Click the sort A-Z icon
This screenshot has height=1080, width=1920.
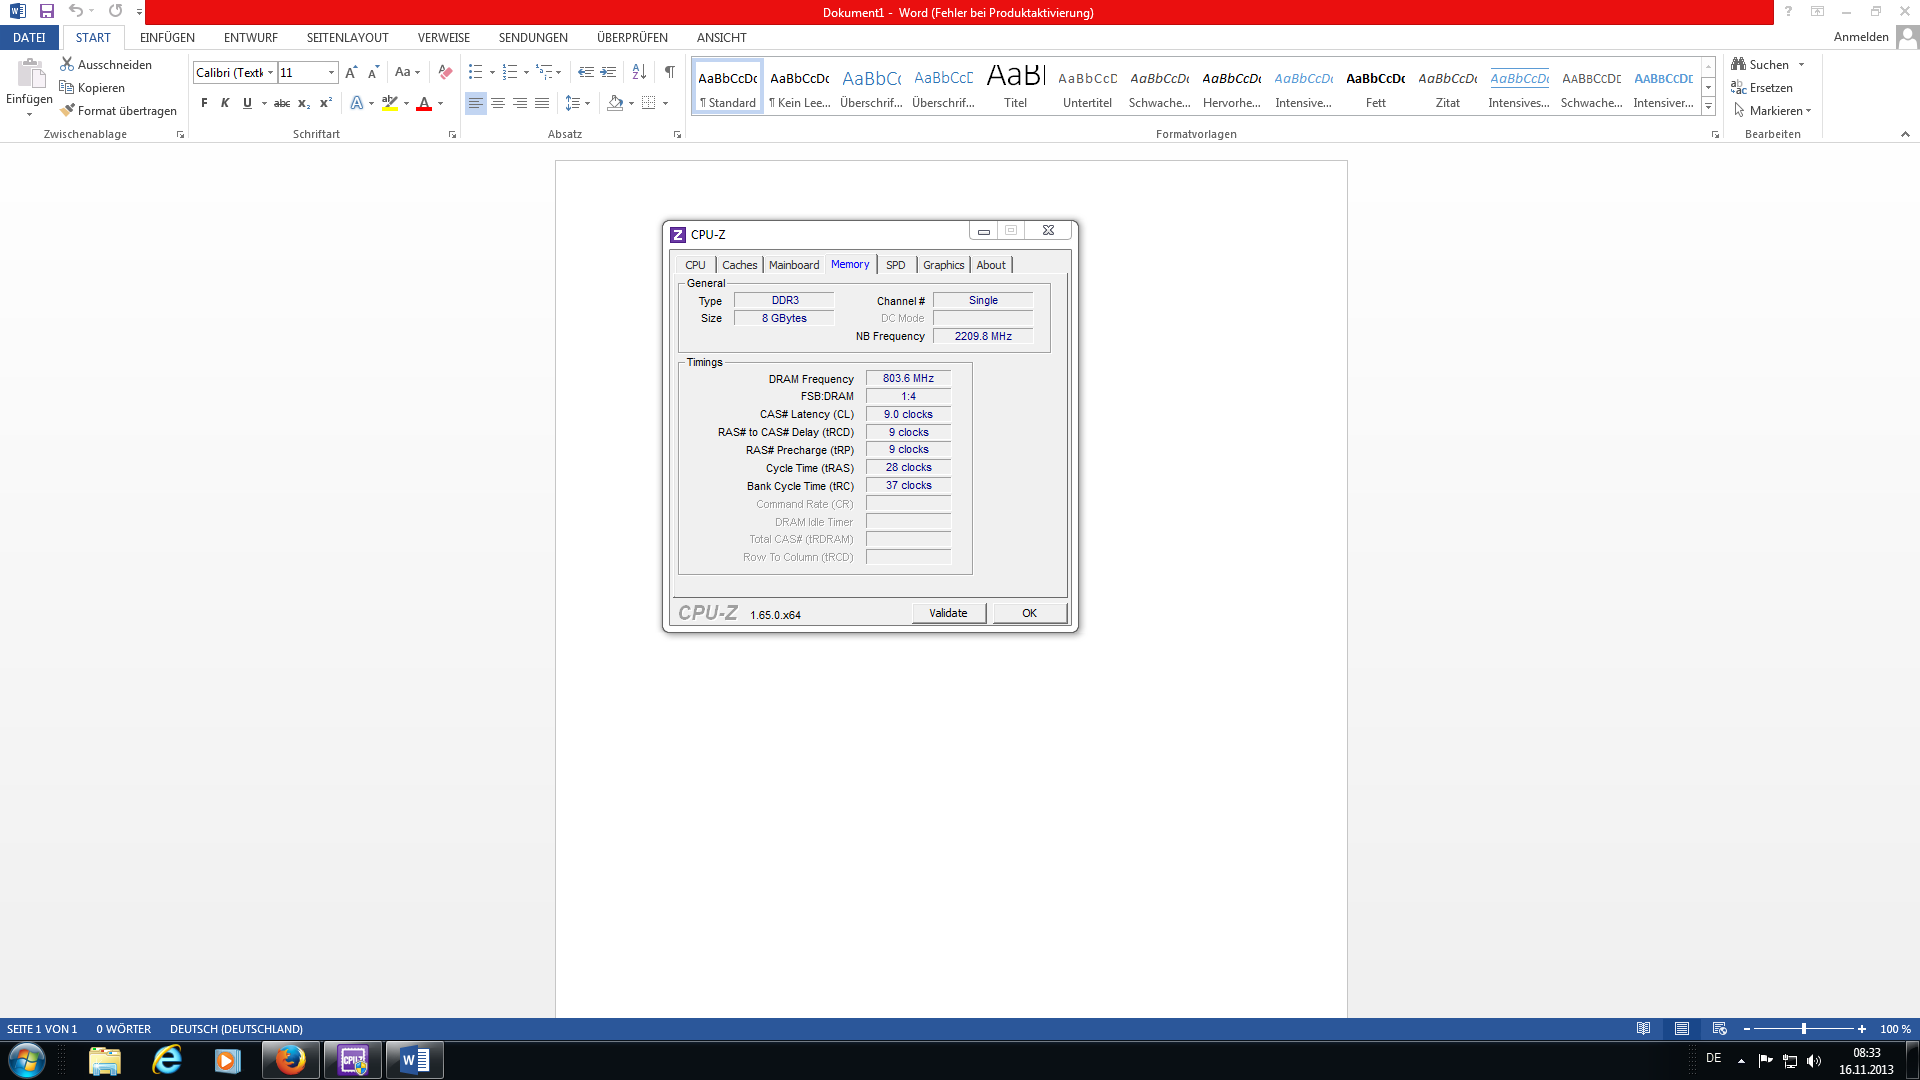tap(639, 72)
